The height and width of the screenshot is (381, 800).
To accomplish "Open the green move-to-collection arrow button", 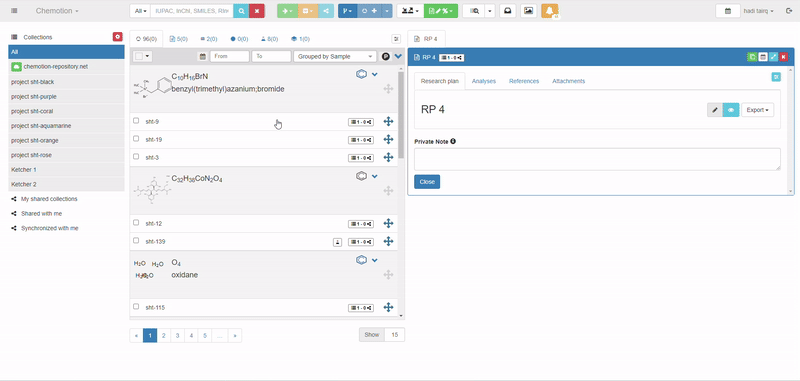I will (x=287, y=11).
